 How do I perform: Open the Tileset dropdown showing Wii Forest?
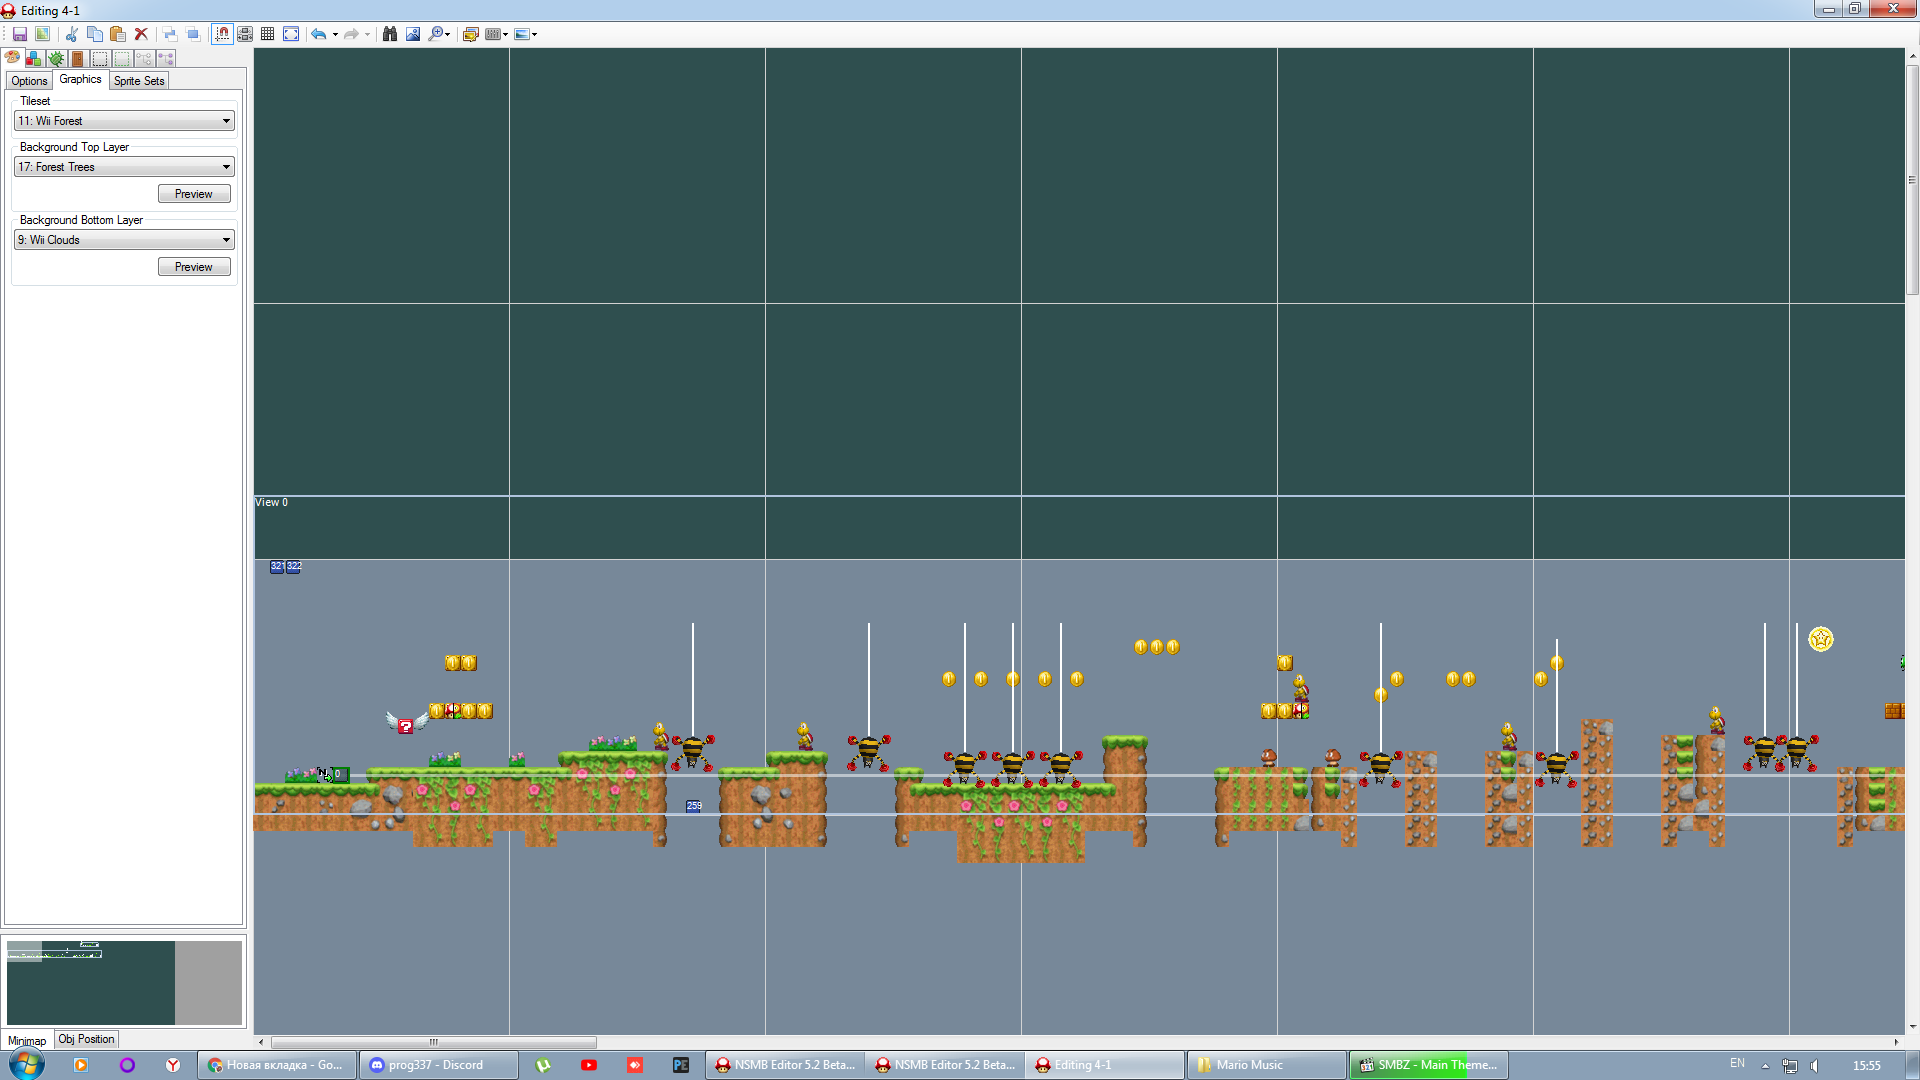[x=124, y=121]
